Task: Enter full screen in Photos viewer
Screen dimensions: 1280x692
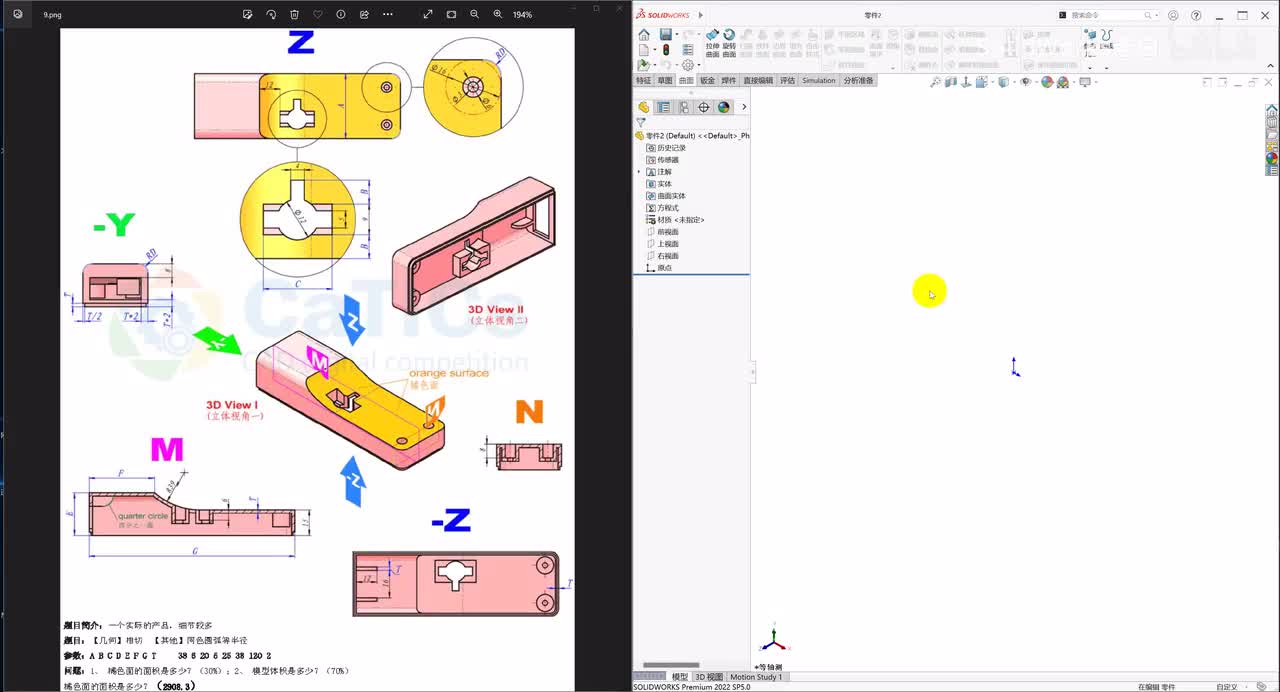Action: (x=428, y=15)
